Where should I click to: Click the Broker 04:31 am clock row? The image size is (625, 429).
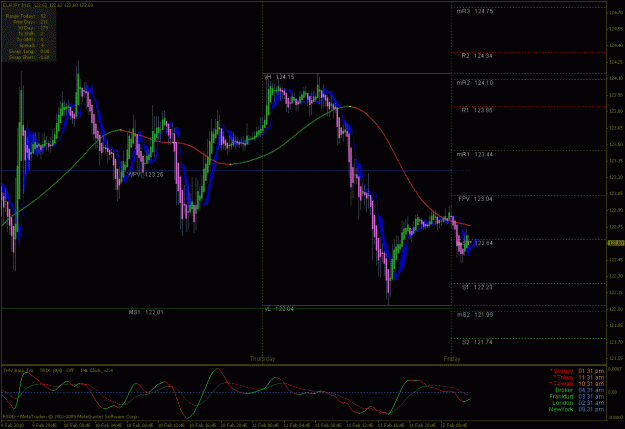(580, 390)
